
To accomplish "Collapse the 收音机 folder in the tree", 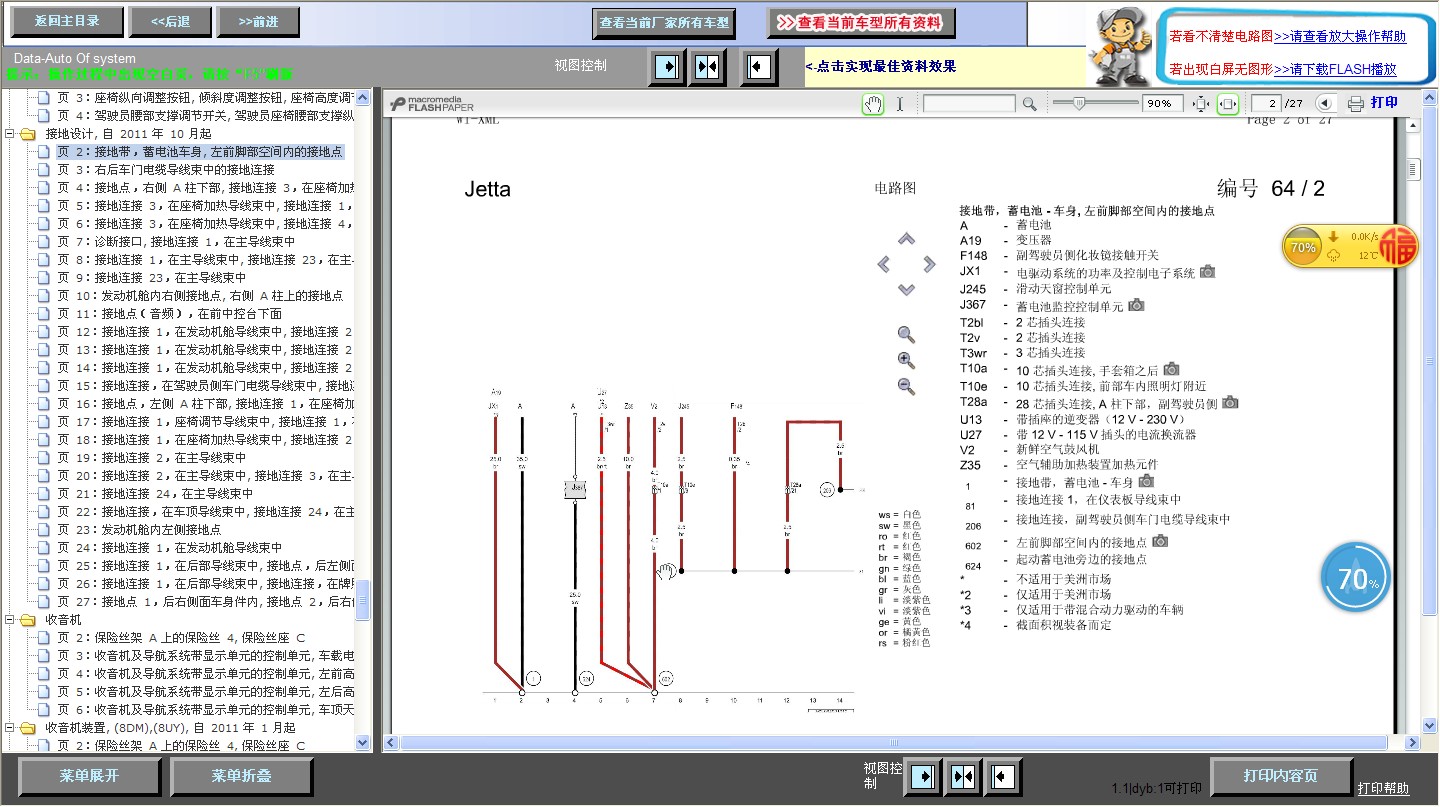I will pos(11,620).
